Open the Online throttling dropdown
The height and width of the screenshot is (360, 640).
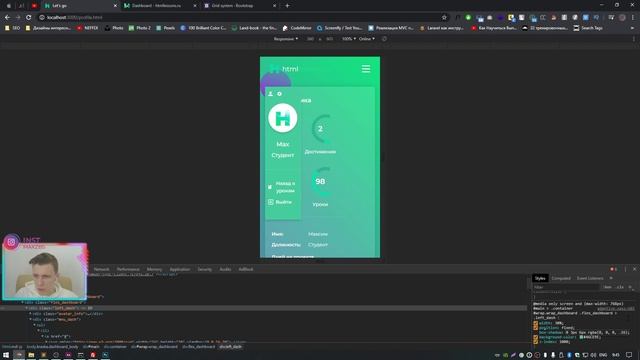coord(367,39)
